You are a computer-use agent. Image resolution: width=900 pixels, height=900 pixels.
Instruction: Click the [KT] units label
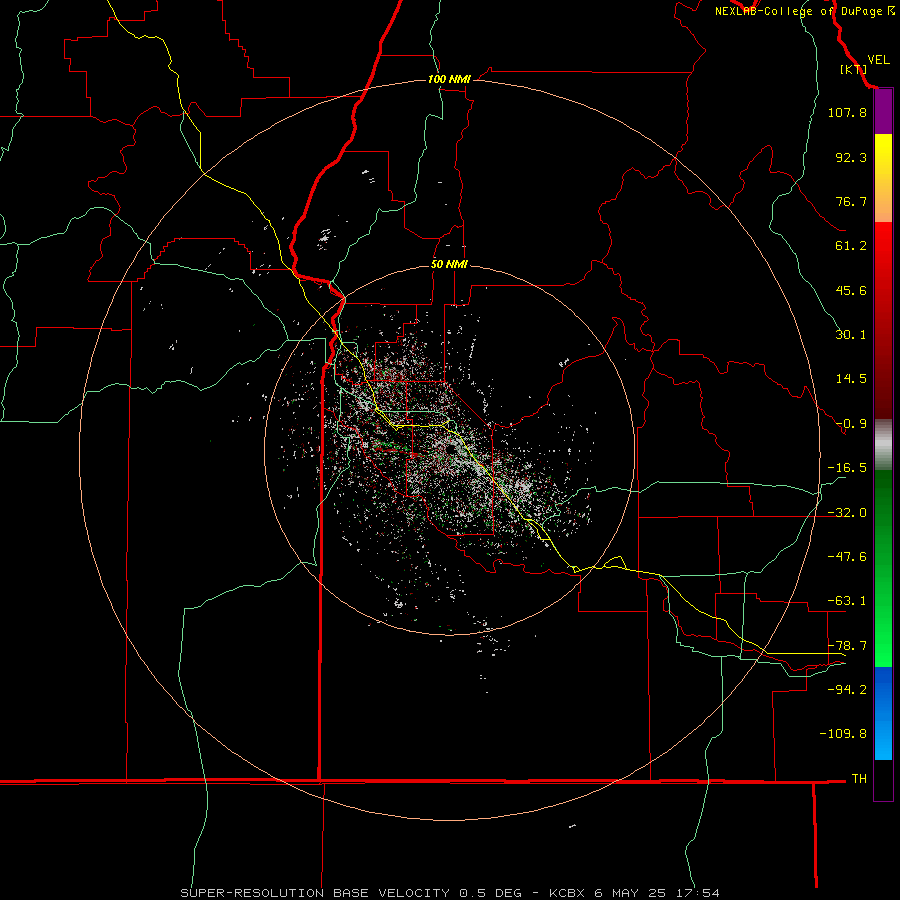click(854, 69)
